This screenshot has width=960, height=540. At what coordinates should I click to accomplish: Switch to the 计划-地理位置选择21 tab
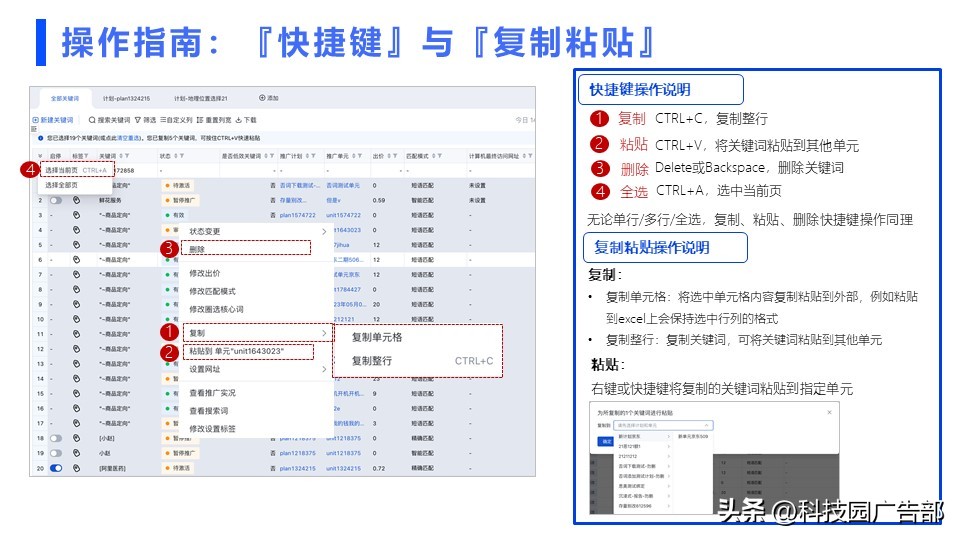point(200,99)
